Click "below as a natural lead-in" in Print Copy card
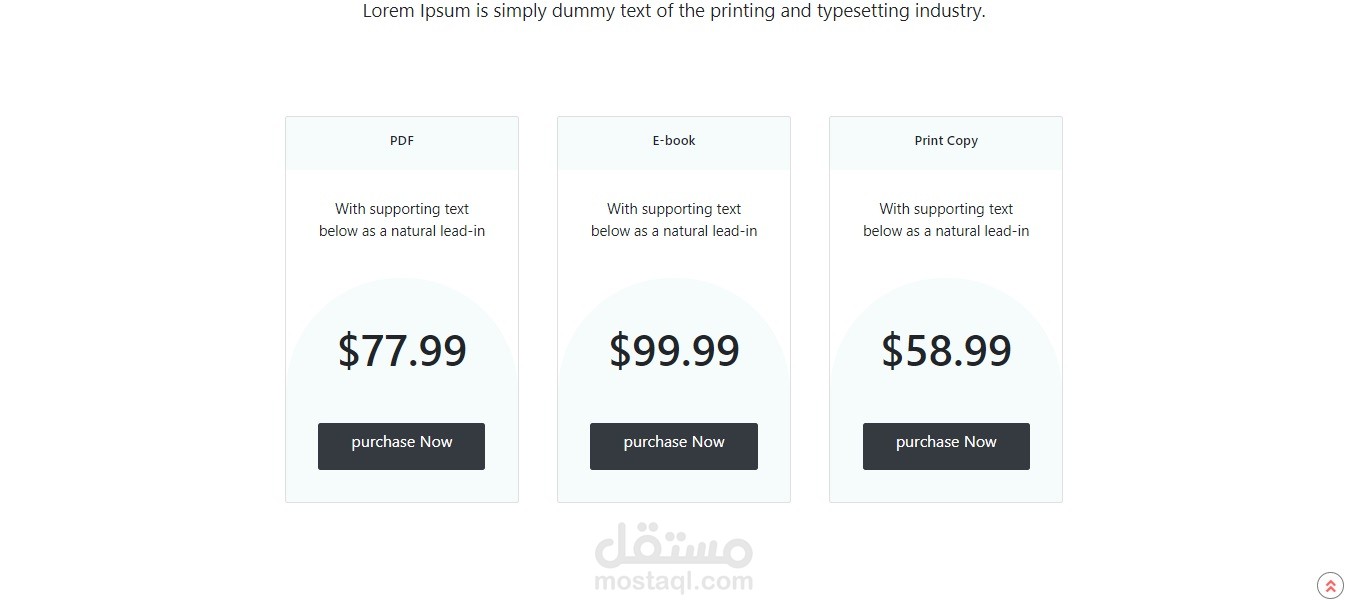 tap(946, 231)
